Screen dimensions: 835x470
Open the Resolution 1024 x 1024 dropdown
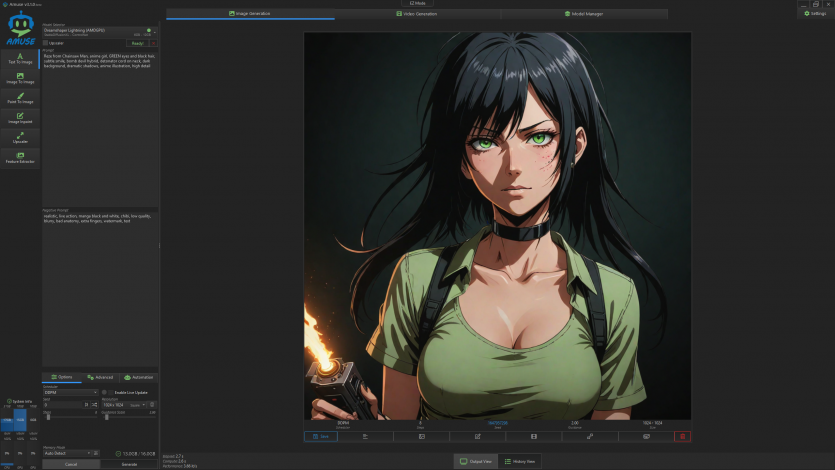tap(113, 404)
